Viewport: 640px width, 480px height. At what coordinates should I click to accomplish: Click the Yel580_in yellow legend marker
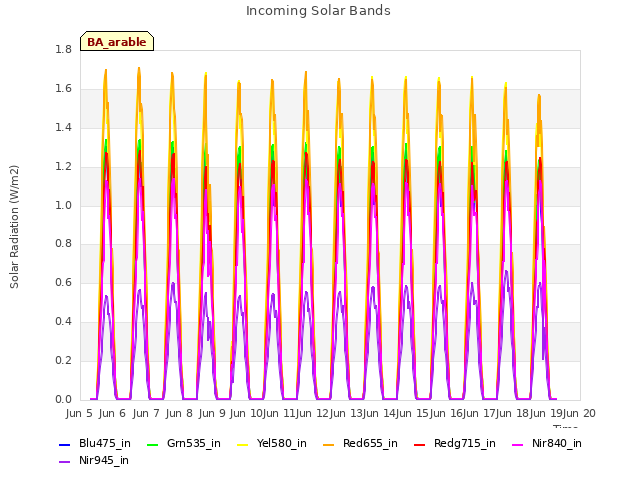(242, 444)
